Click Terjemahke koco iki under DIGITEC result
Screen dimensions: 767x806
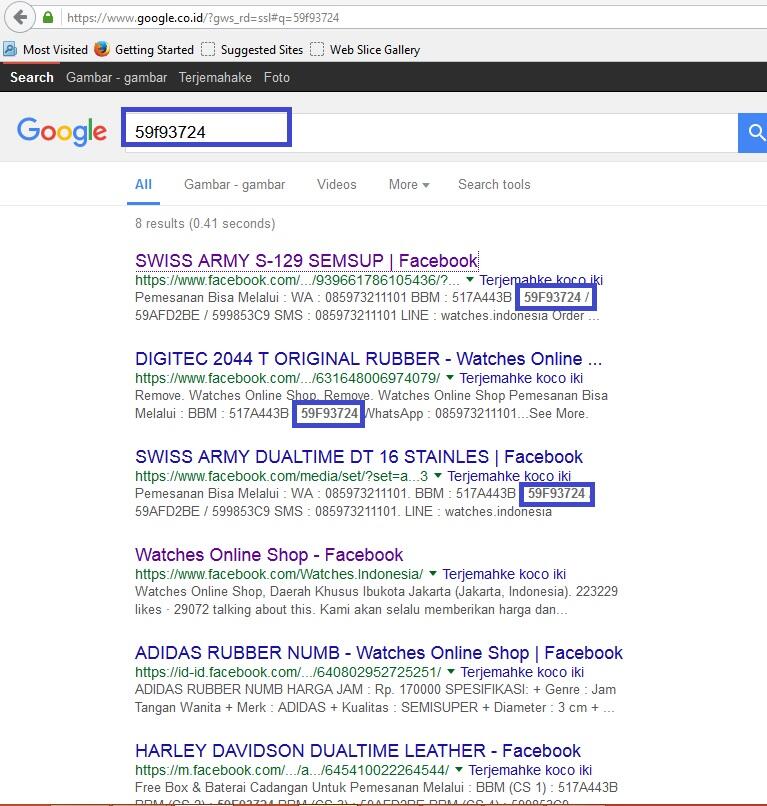pos(521,378)
